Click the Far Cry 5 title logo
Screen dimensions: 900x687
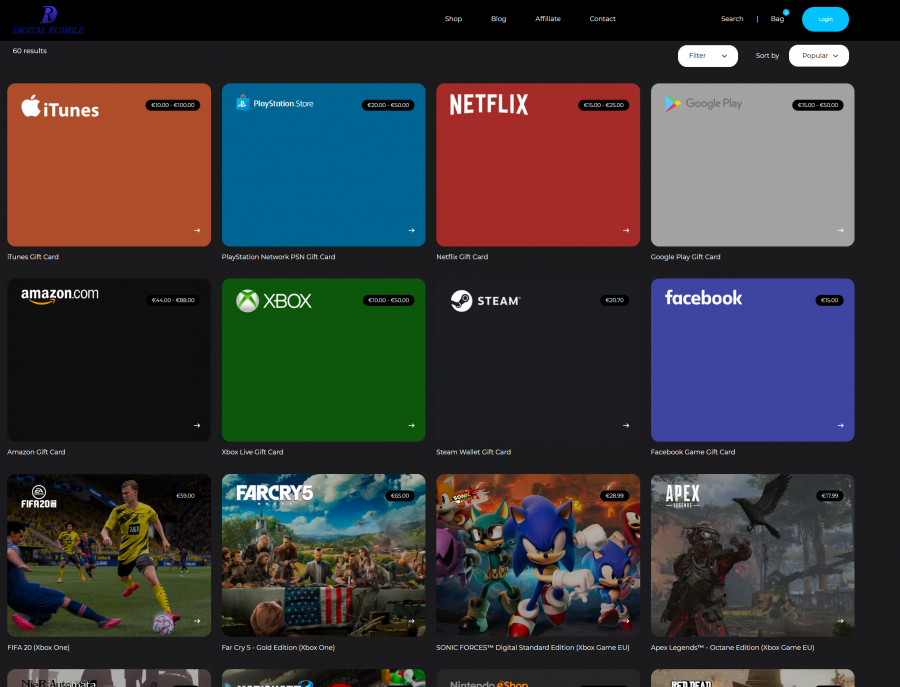(x=274, y=493)
